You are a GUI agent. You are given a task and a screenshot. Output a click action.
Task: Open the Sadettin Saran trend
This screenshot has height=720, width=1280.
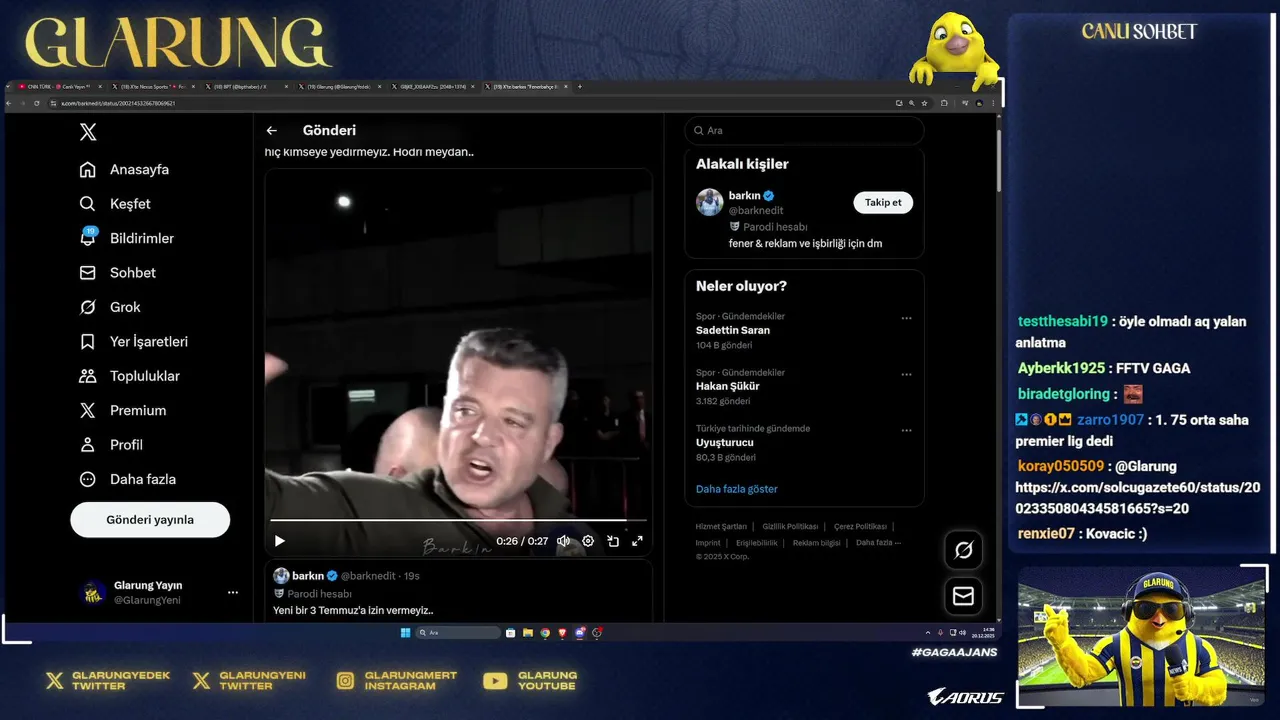(733, 330)
